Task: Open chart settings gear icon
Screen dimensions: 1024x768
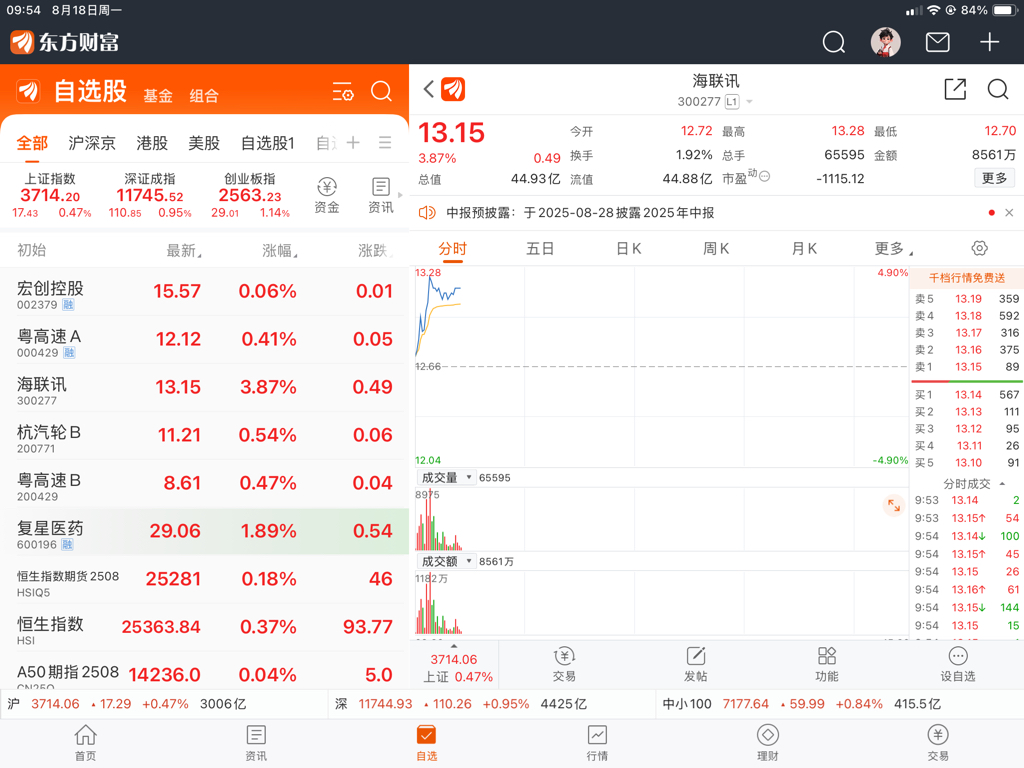Action: (980, 248)
